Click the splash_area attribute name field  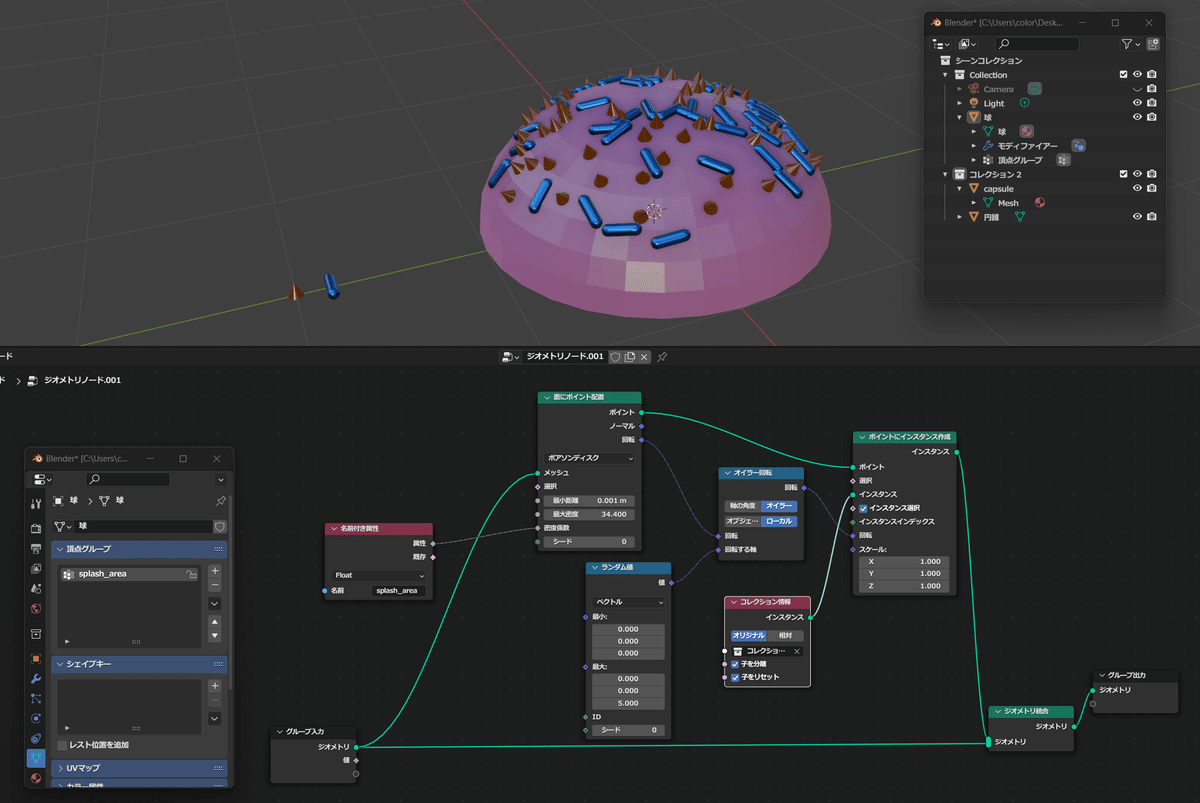[x=398, y=591]
